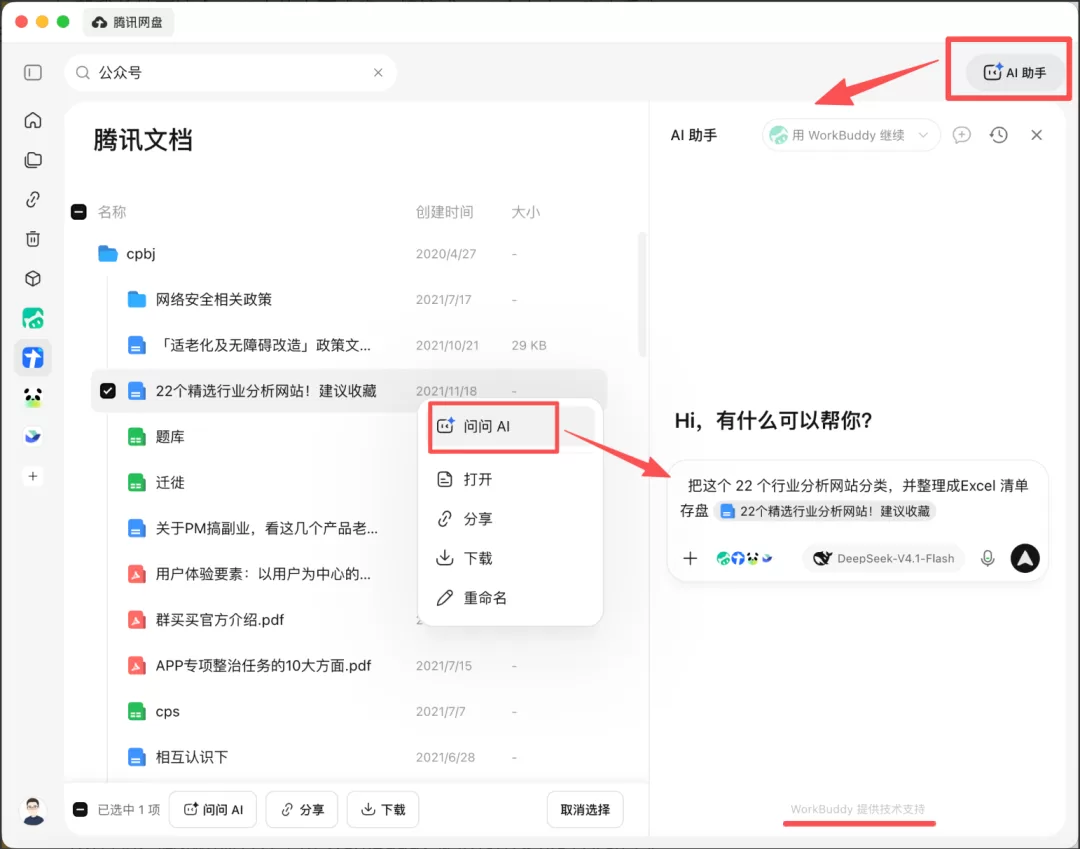Choose 问问 AI in context menu

coord(510,426)
